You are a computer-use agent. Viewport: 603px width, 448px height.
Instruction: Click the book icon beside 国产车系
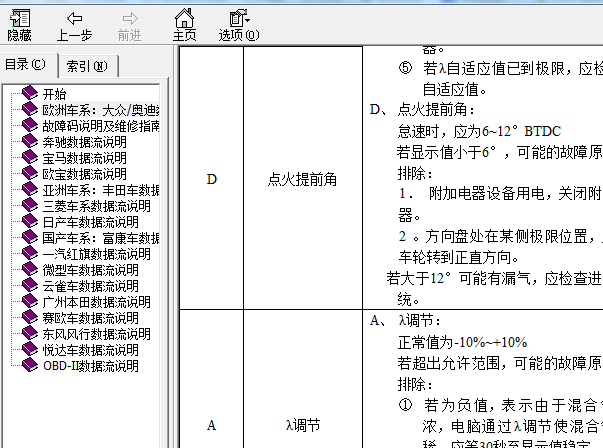[30, 238]
